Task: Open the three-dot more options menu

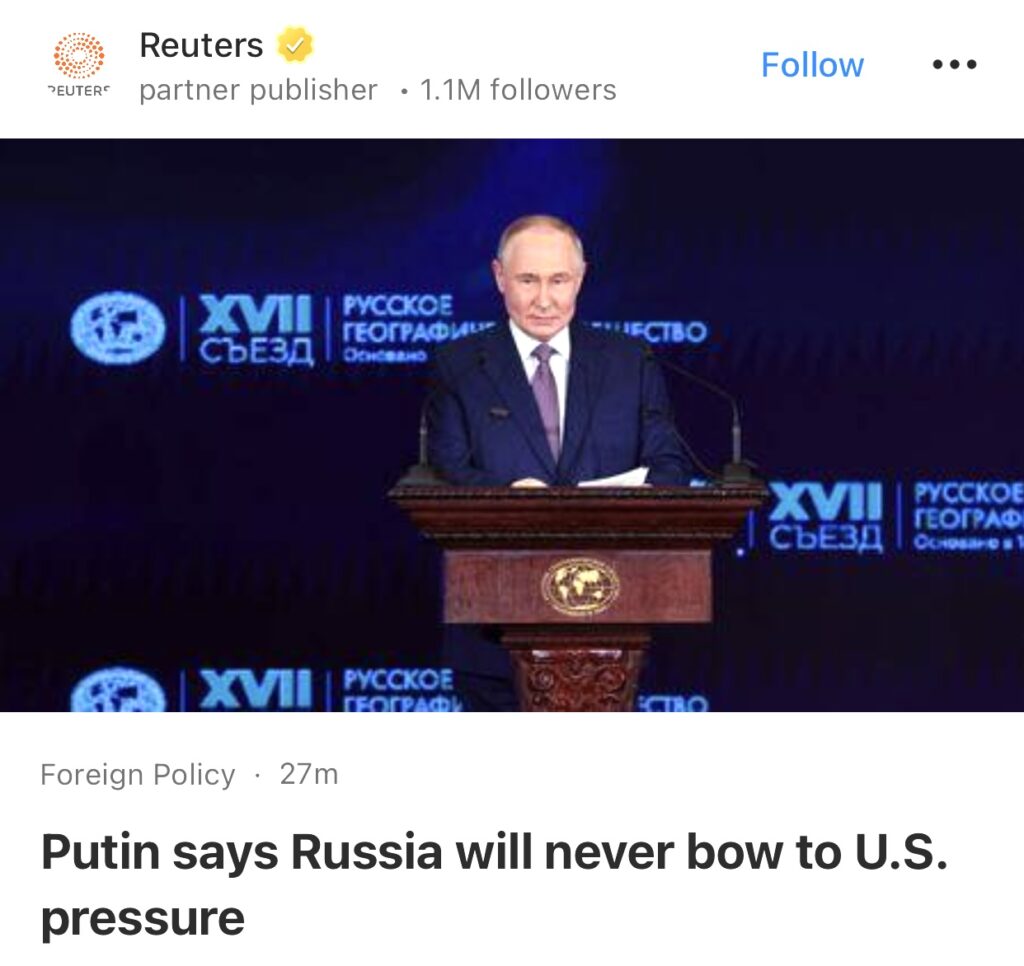Action: (x=954, y=64)
